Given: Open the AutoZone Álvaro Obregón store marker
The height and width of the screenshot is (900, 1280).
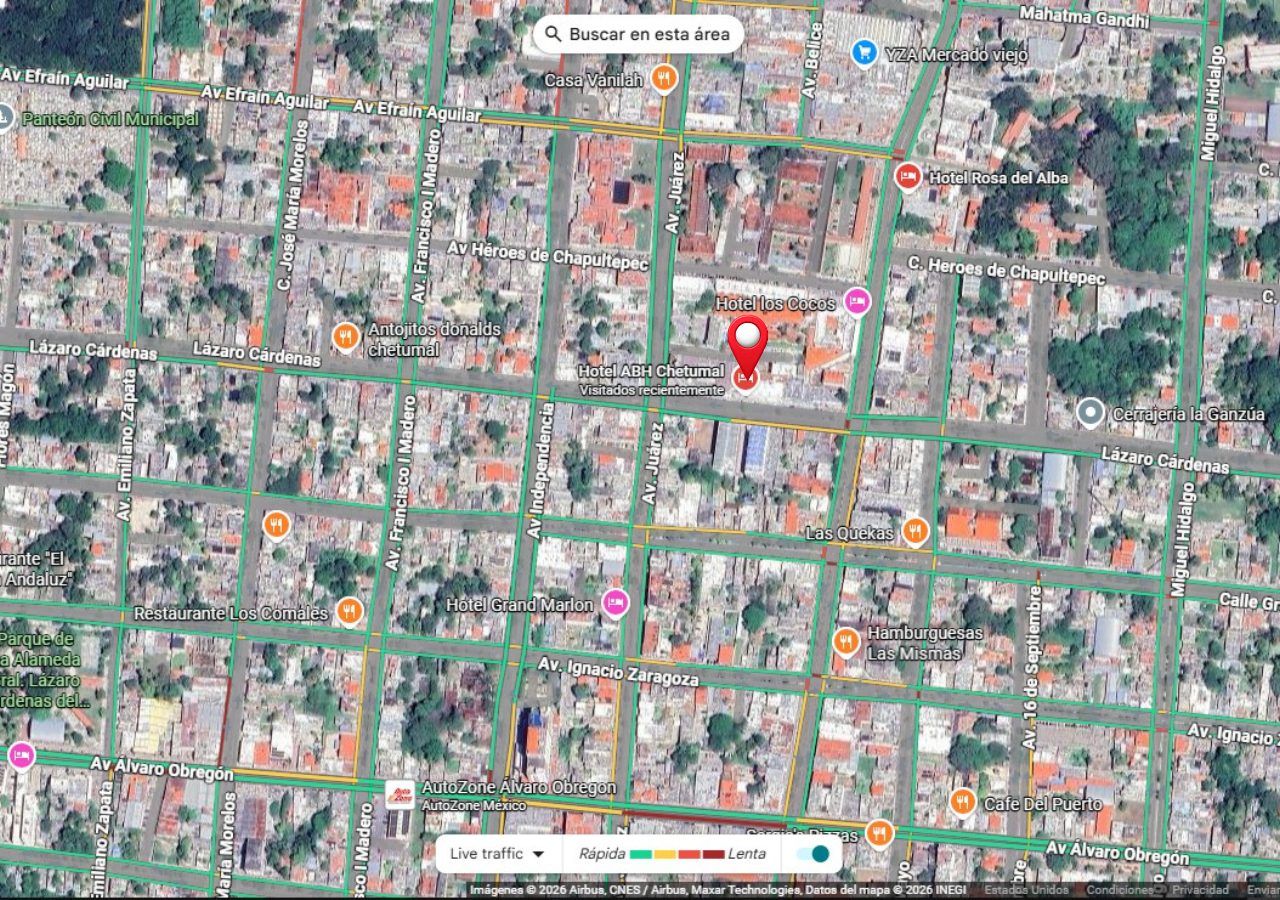Looking at the screenshot, I should click(399, 794).
